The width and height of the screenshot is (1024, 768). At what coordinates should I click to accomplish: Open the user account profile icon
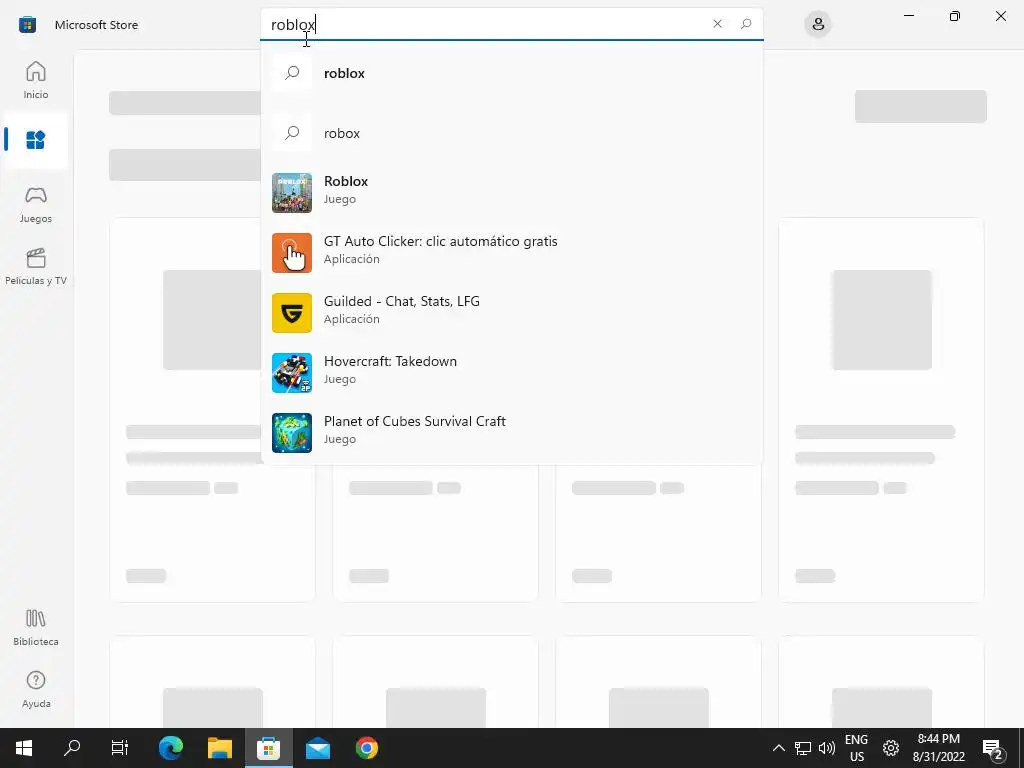point(818,25)
